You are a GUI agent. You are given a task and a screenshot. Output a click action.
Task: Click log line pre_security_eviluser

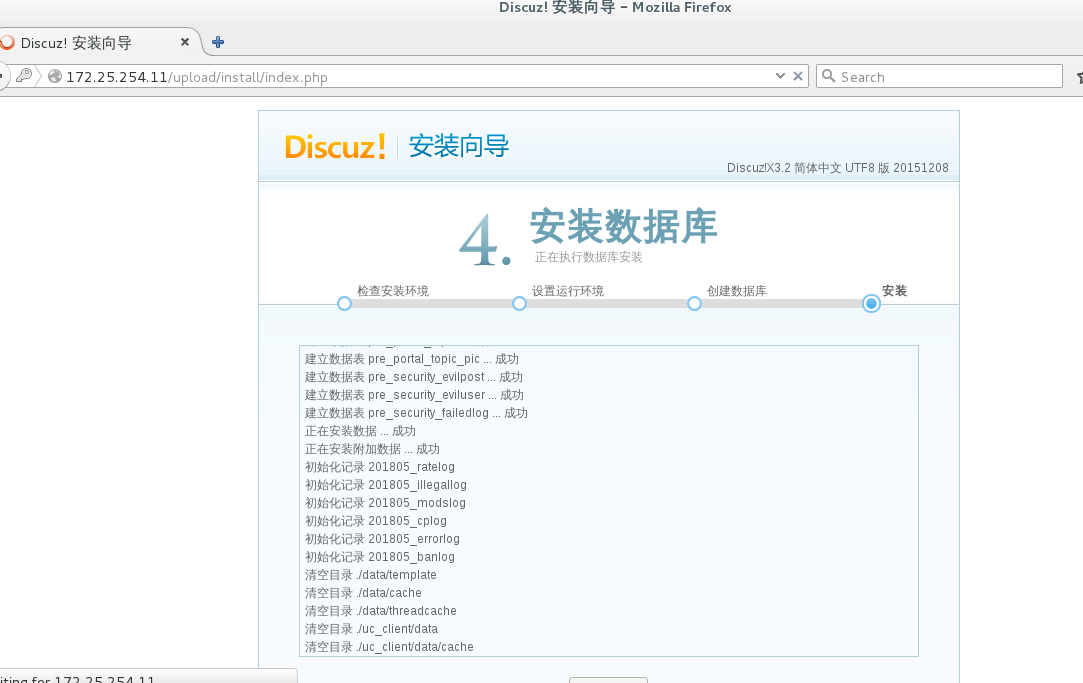[414, 395]
